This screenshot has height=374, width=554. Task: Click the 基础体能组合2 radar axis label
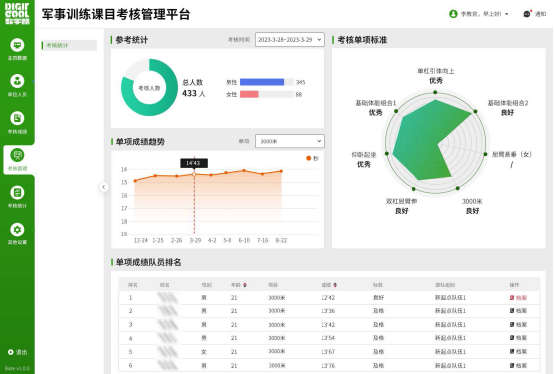point(508,103)
